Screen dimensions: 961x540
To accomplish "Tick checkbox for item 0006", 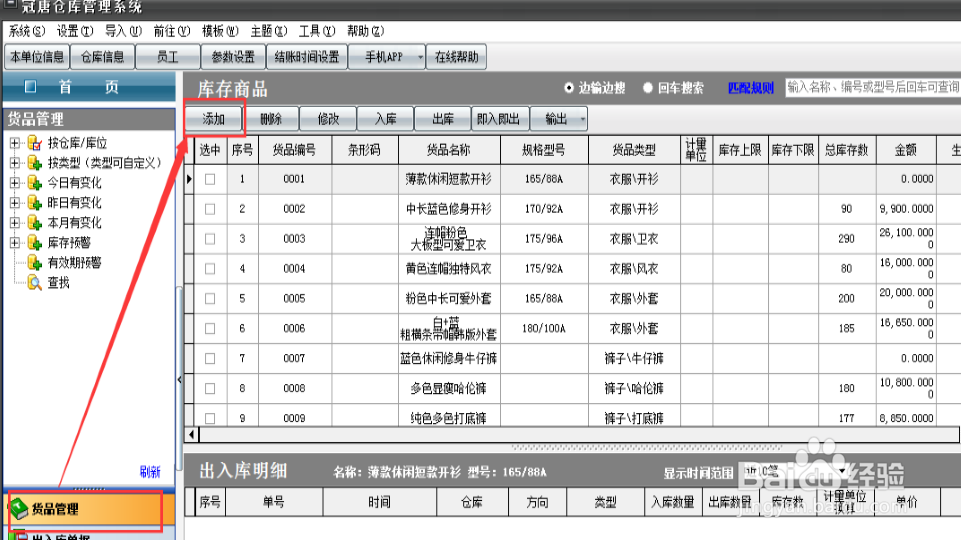I will [x=210, y=329].
